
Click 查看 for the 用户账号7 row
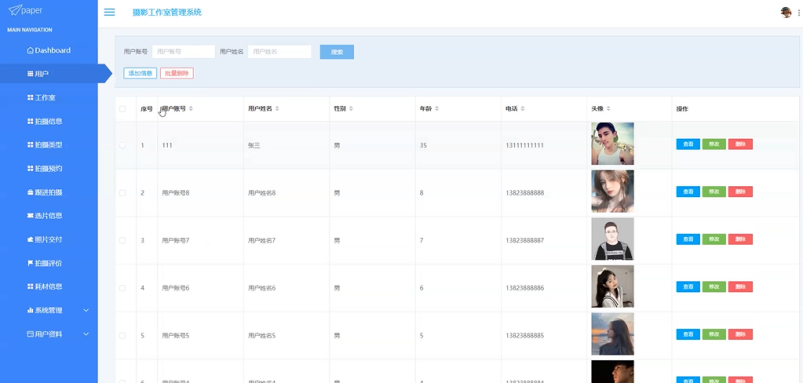click(688, 239)
